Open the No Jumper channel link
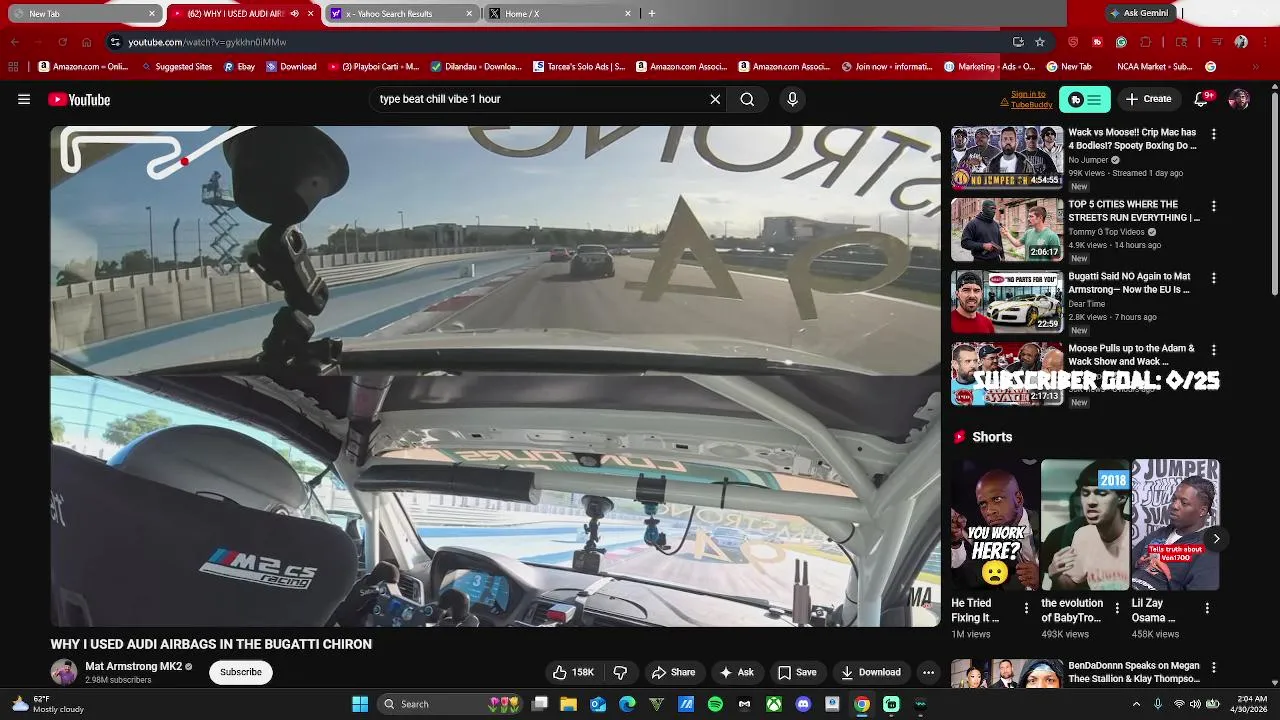 click(x=1088, y=160)
